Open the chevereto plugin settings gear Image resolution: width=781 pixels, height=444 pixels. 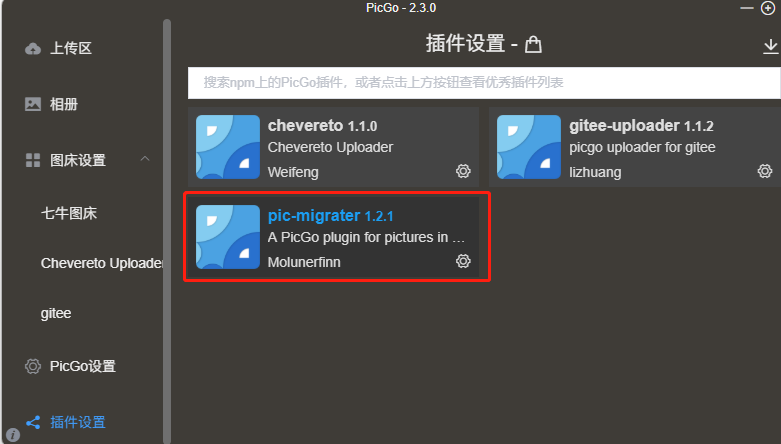463,171
